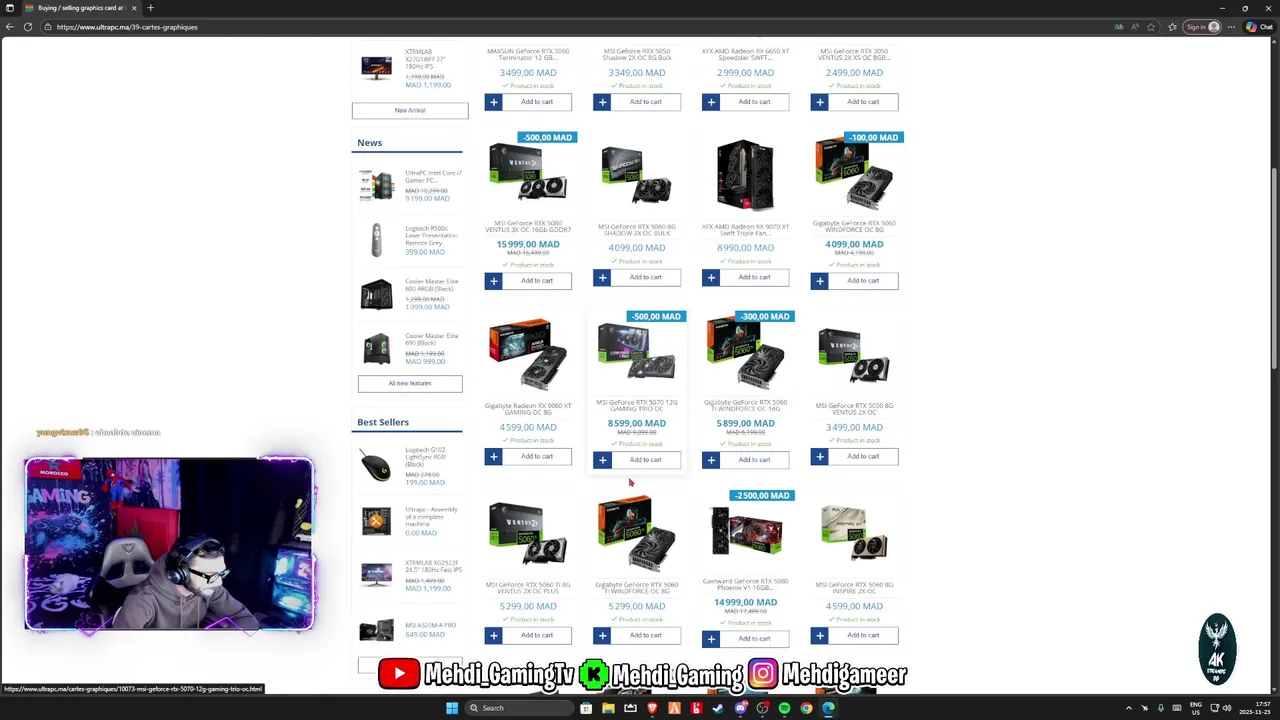This screenshot has height=720, width=1280.
Task: Click plus icon for XFX RX 9070 XT Swift
Action: [x=711, y=277]
